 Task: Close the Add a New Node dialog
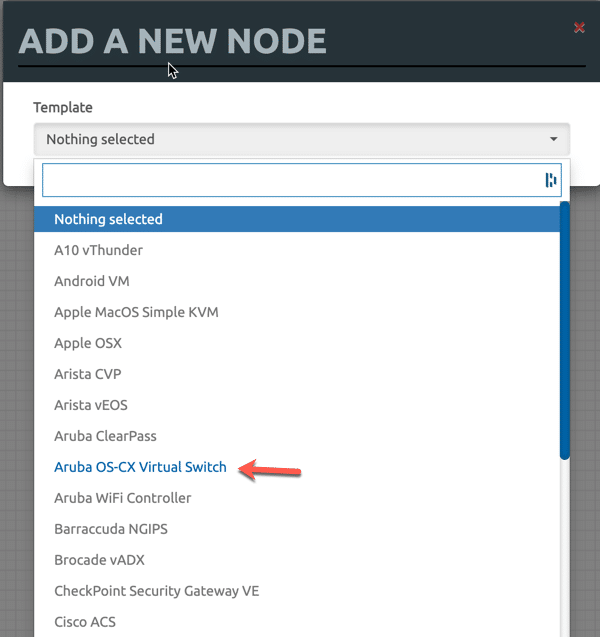tap(579, 28)
